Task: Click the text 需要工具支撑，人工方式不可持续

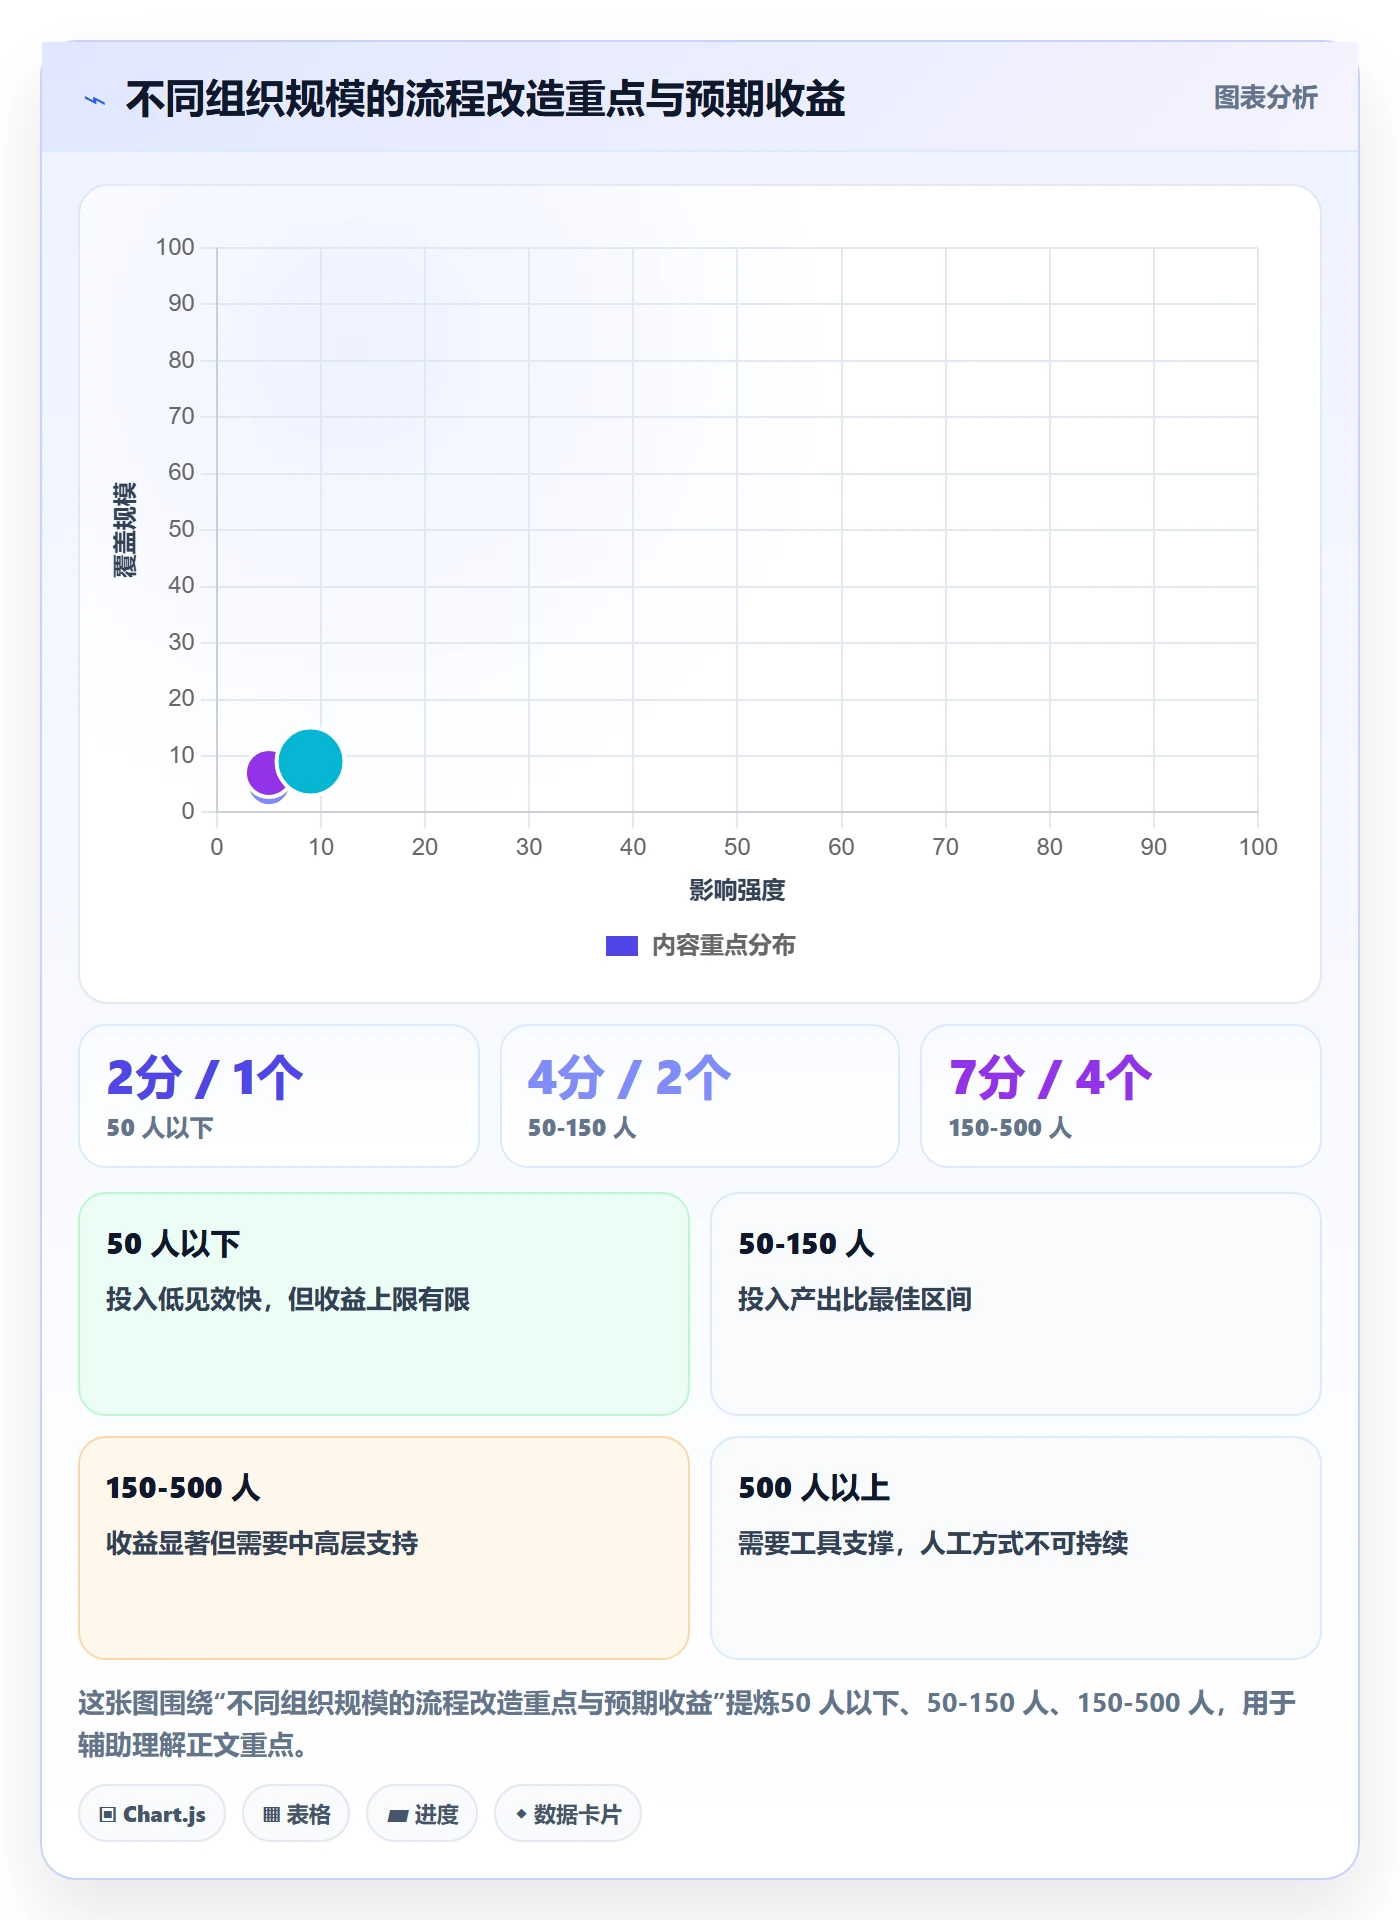Action: pyautogui.click(x=933, y=1543)
